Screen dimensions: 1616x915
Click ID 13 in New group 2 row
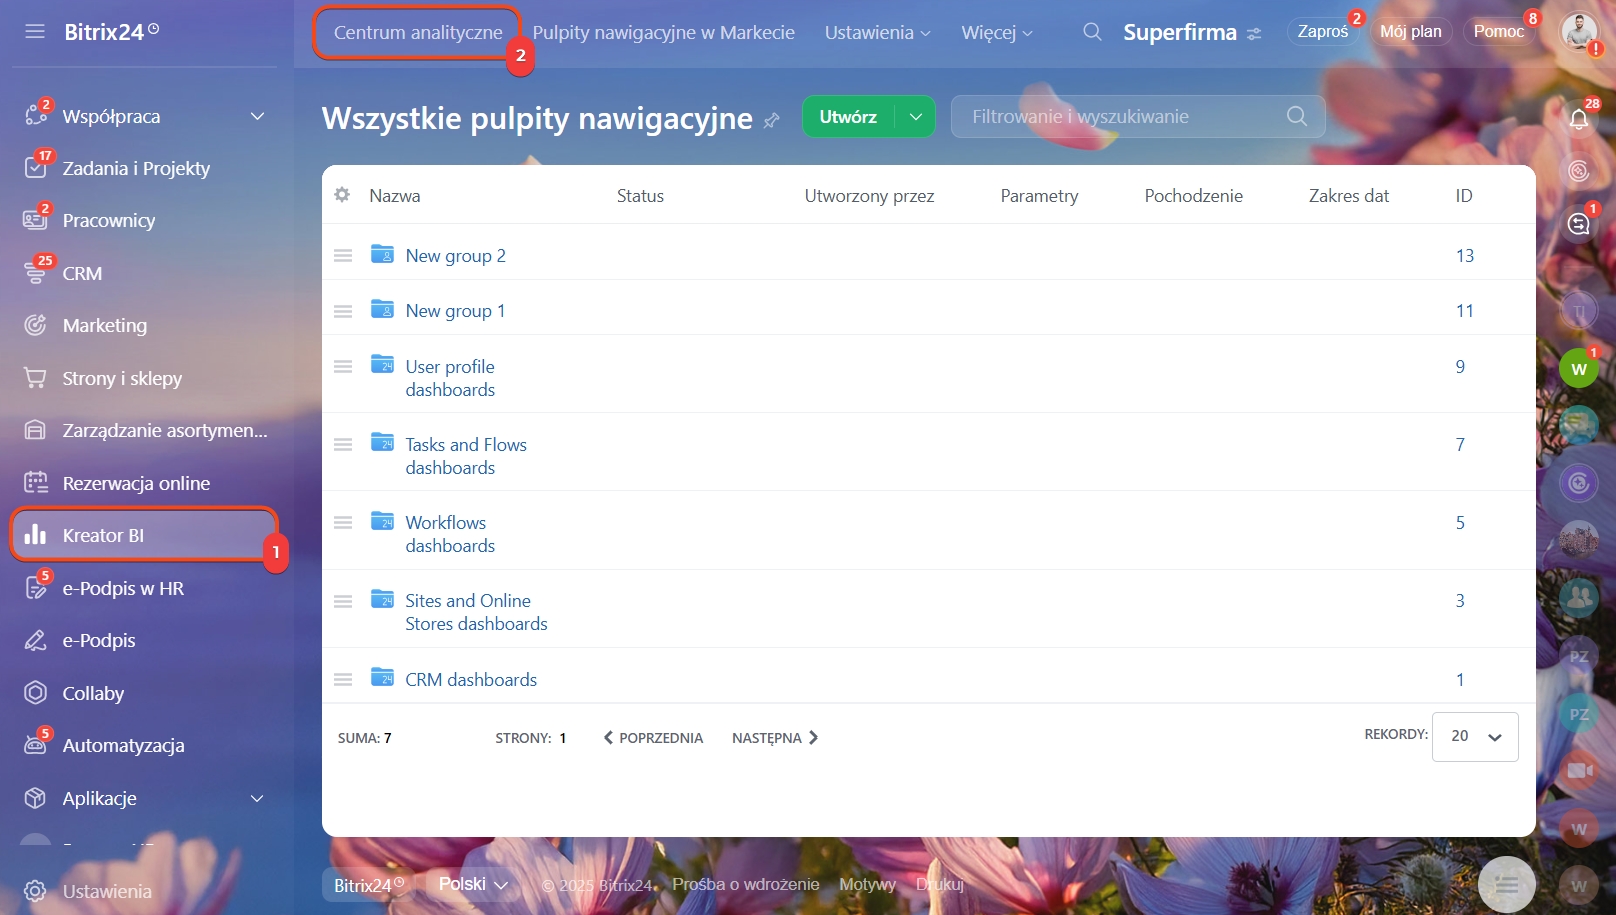(1465, 256)
